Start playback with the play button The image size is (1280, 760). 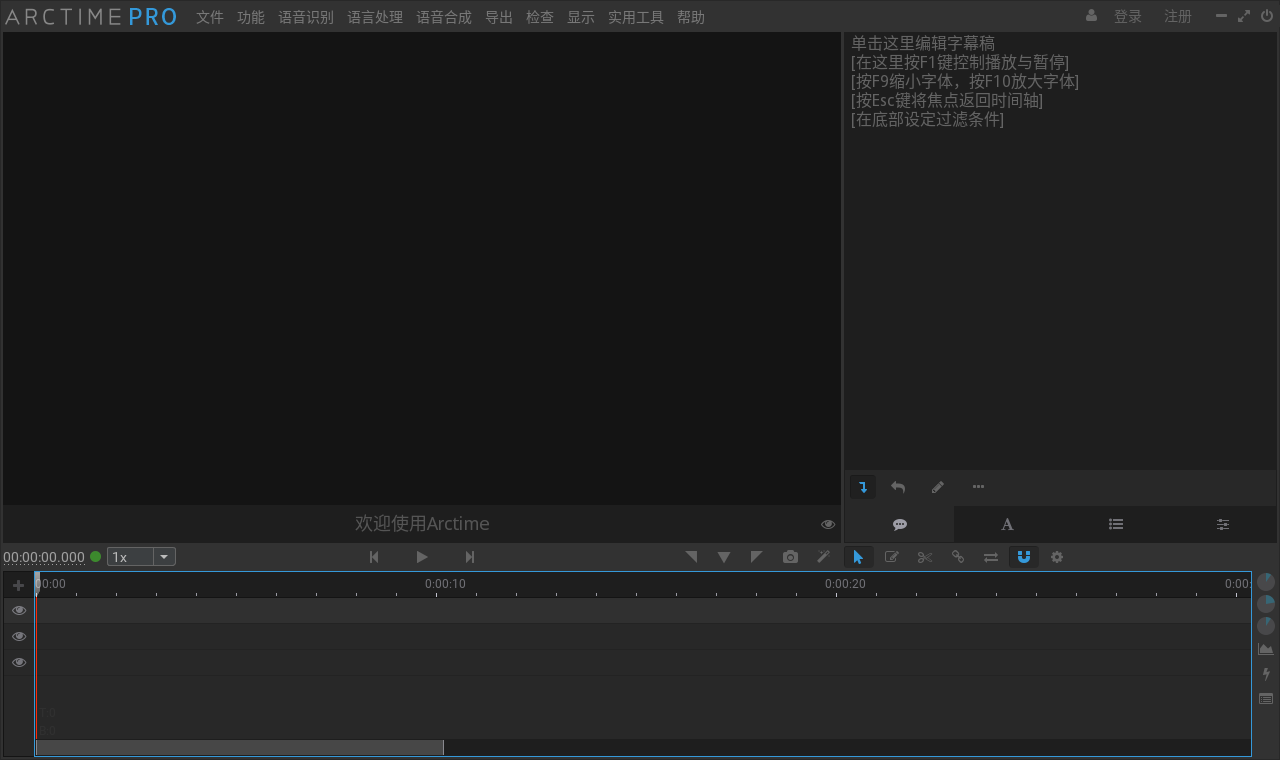[x=422, y=557]
